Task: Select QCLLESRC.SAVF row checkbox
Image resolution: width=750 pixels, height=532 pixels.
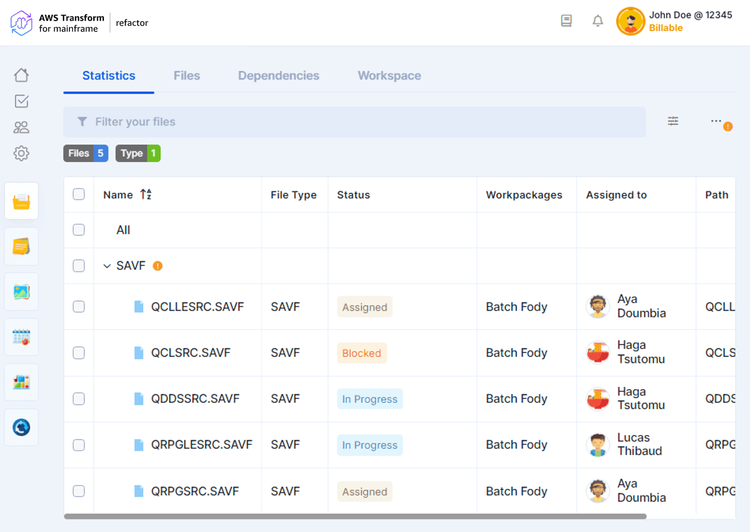Action: point(79,307)
